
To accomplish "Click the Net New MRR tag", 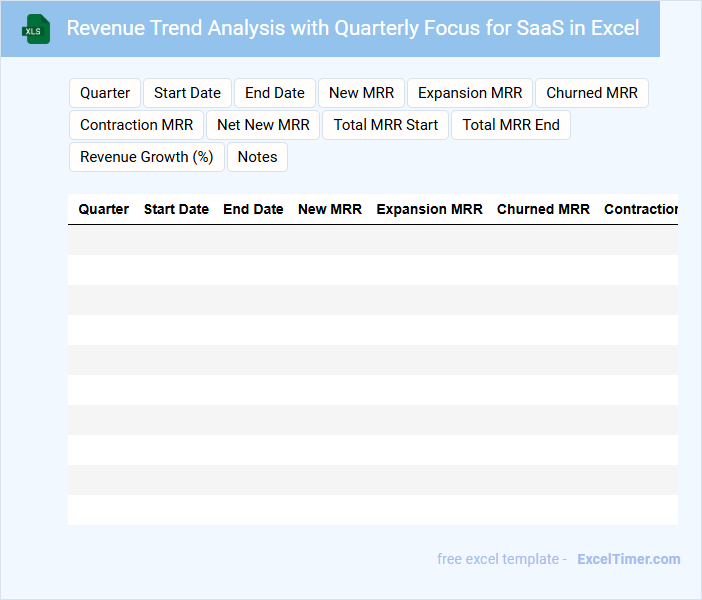I will (263, 125).
